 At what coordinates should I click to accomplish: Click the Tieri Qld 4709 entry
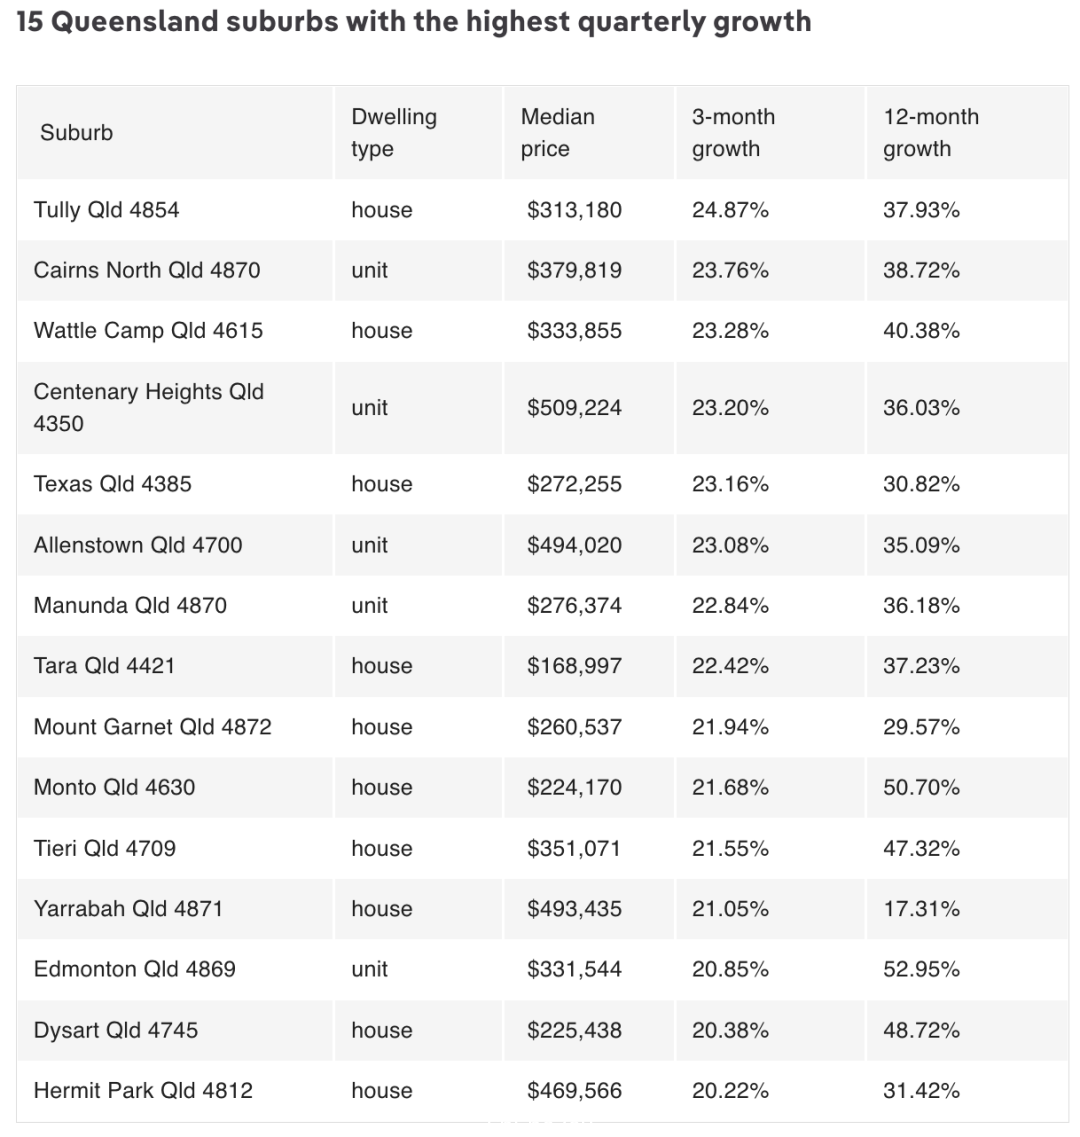point(104,848)
